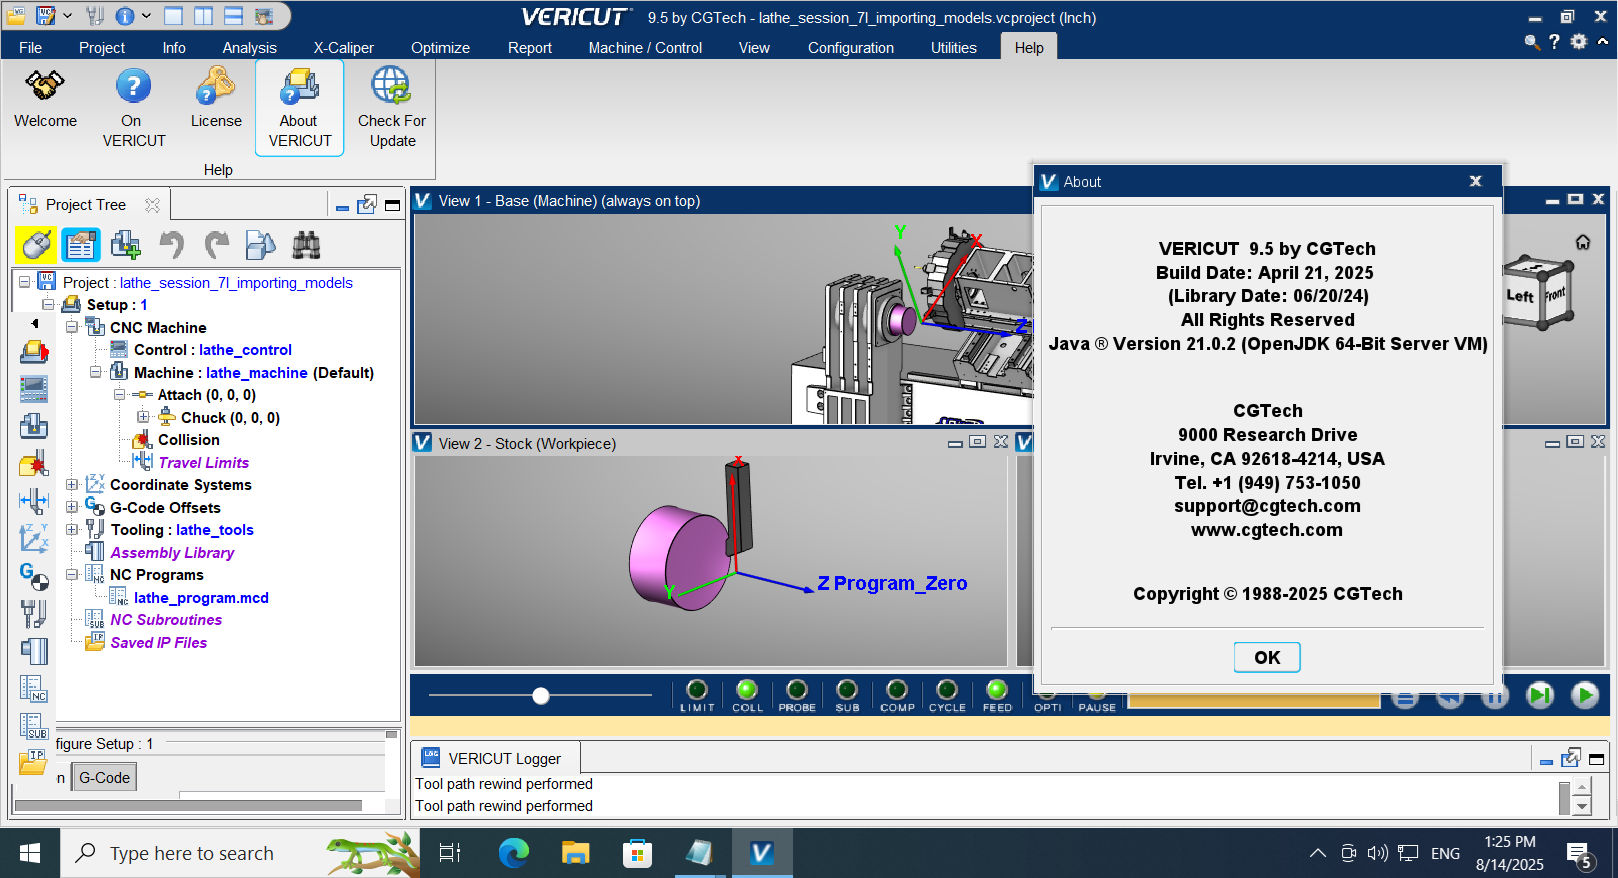The height and width of the screenshot is (878, 1618).
Task: Collapse the NC Programs tree node
Action: tap(72, 574)
